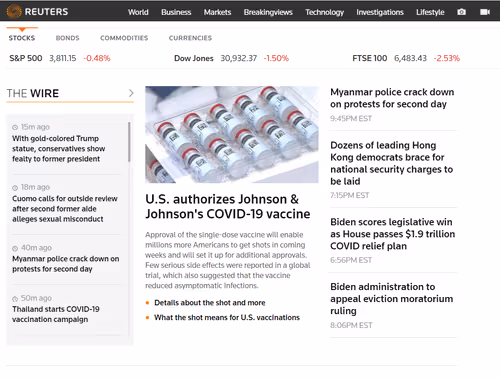500x378 pixels.
Task: Switch to the Commodities tab
Action: point(124,38)
